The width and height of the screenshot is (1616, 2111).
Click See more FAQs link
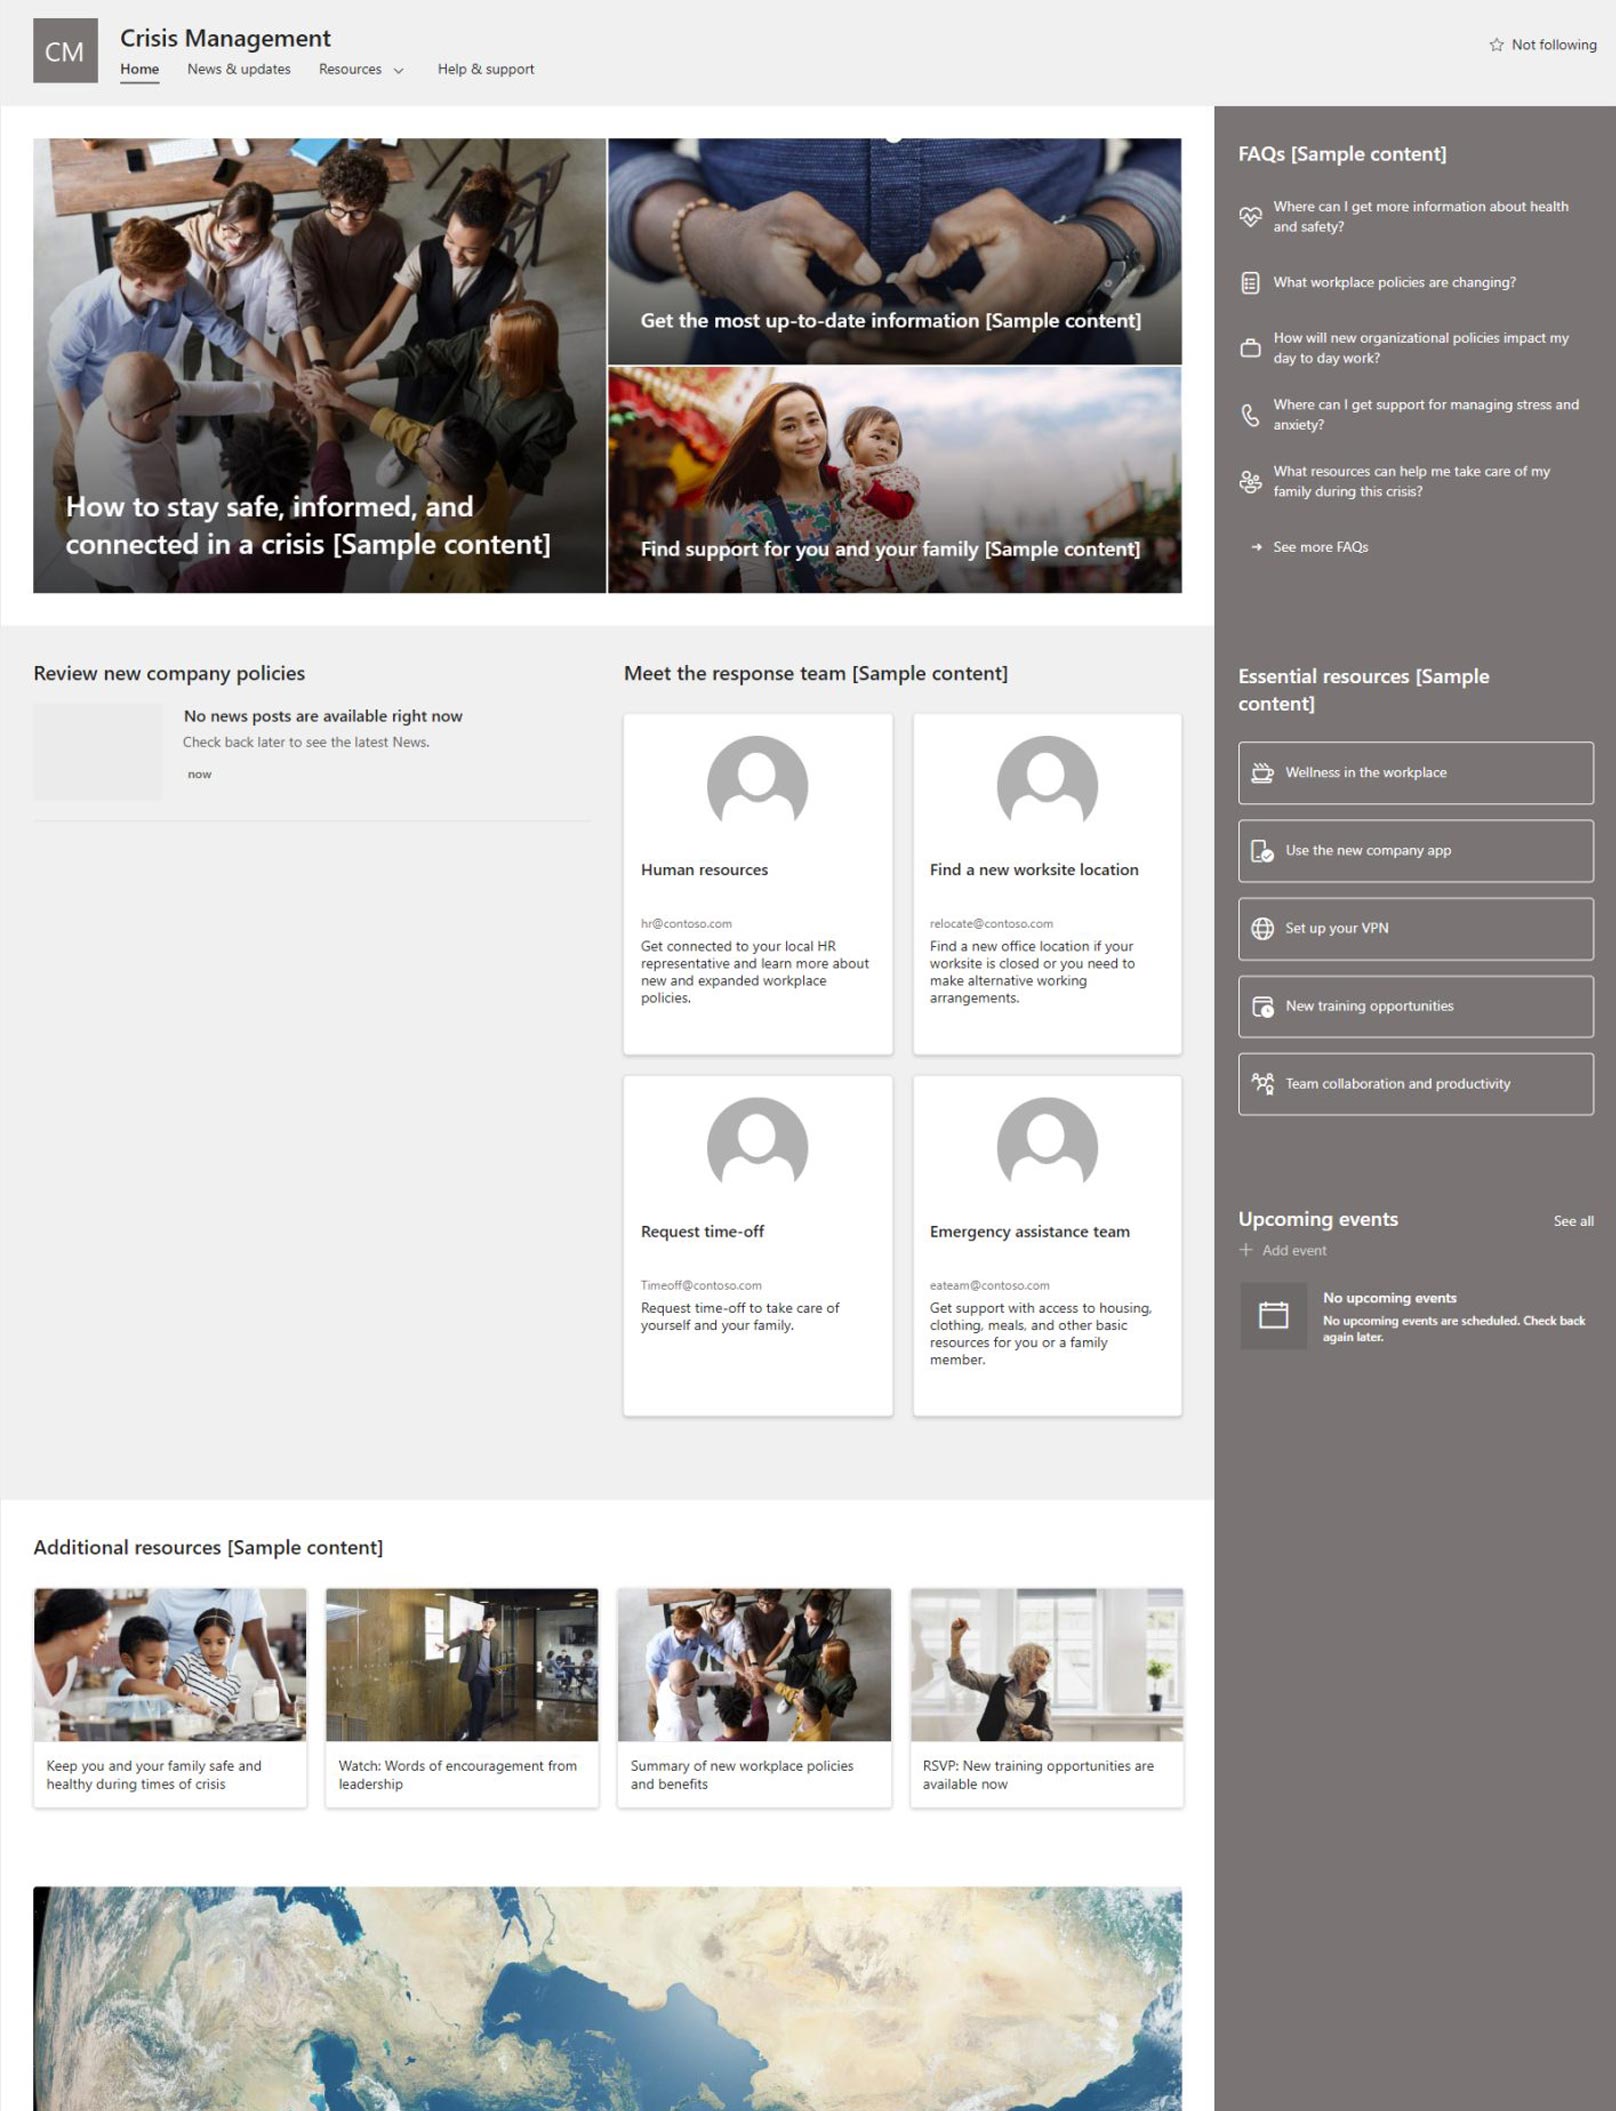(1320, 547)
